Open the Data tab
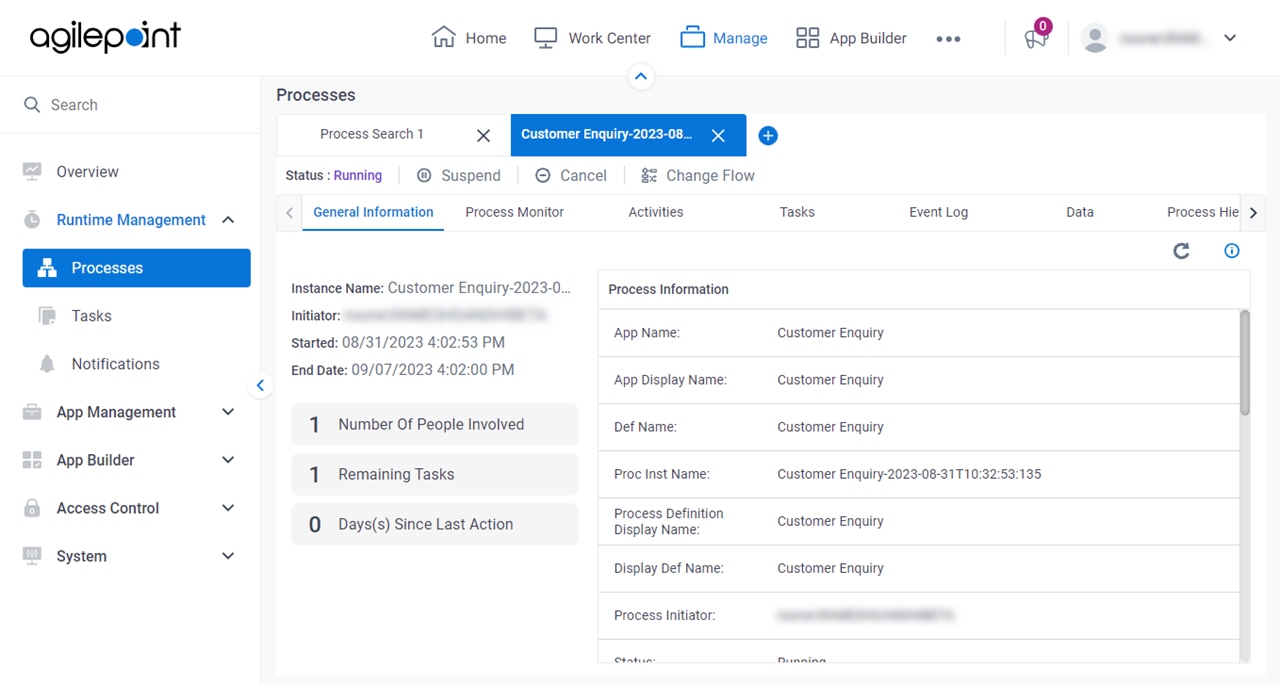The image size is (1280, 684). pos(1080,212)
